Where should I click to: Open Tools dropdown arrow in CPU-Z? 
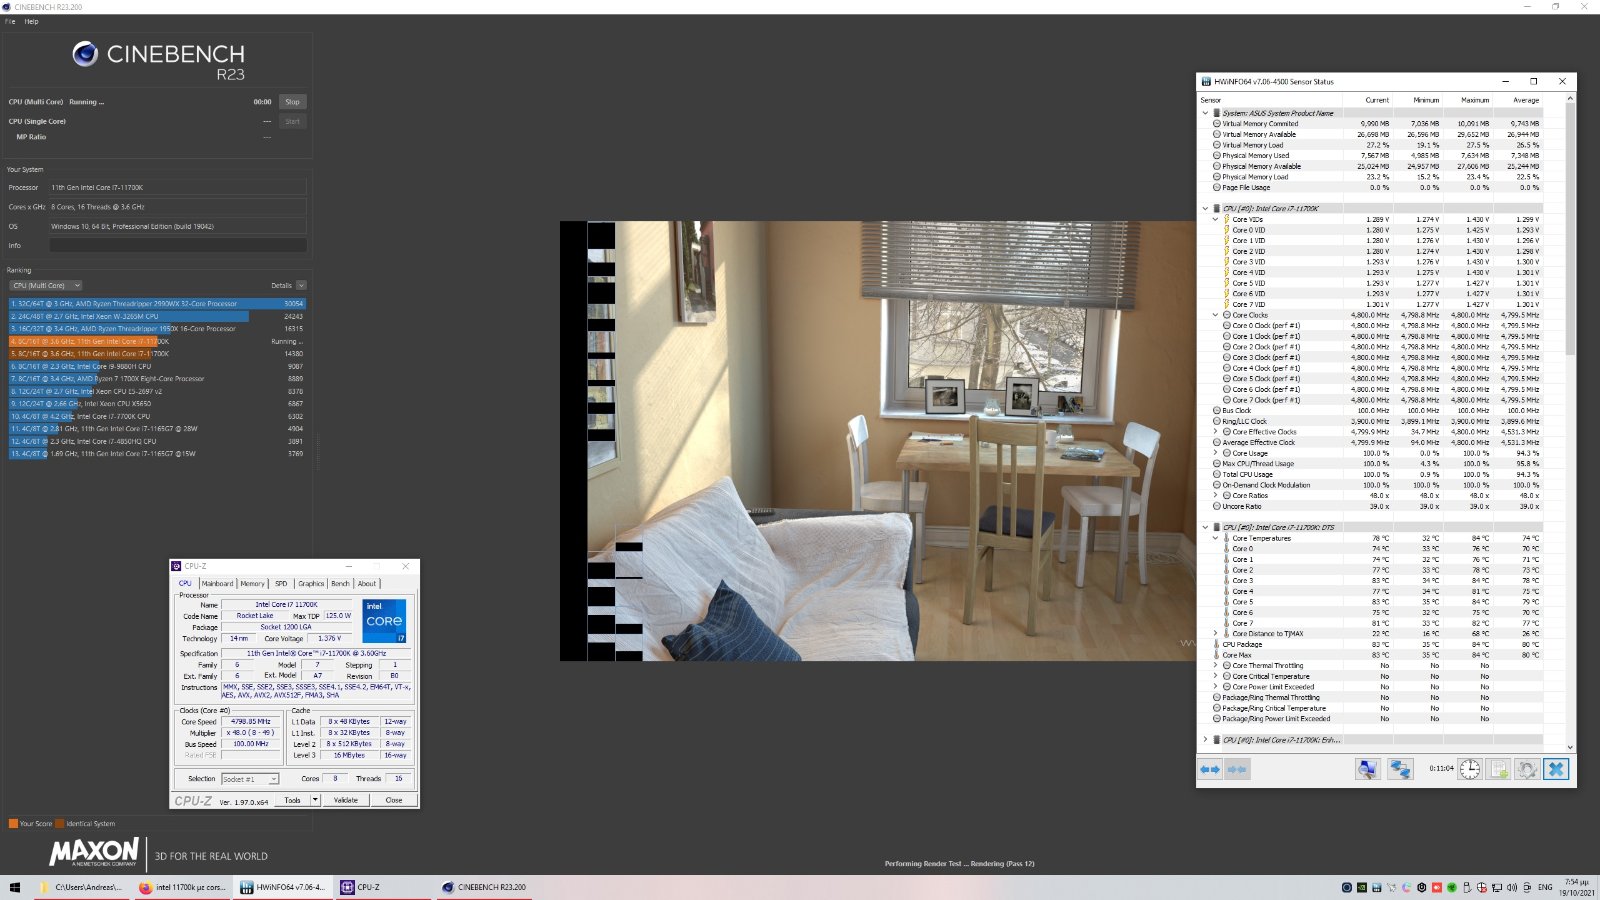click(x=315, y=800)
